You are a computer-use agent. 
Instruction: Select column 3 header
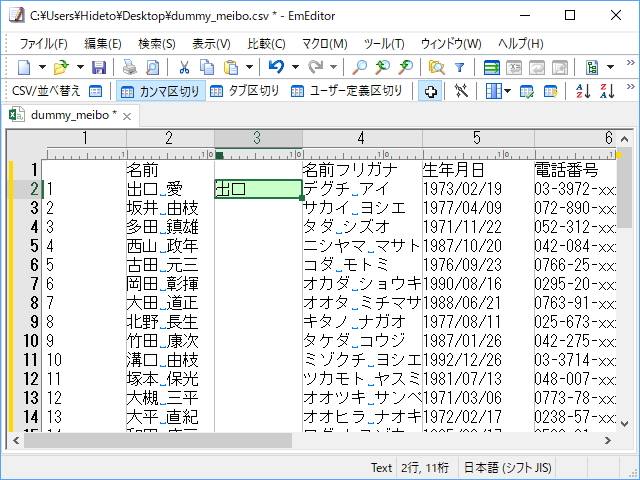pos(258,138)
